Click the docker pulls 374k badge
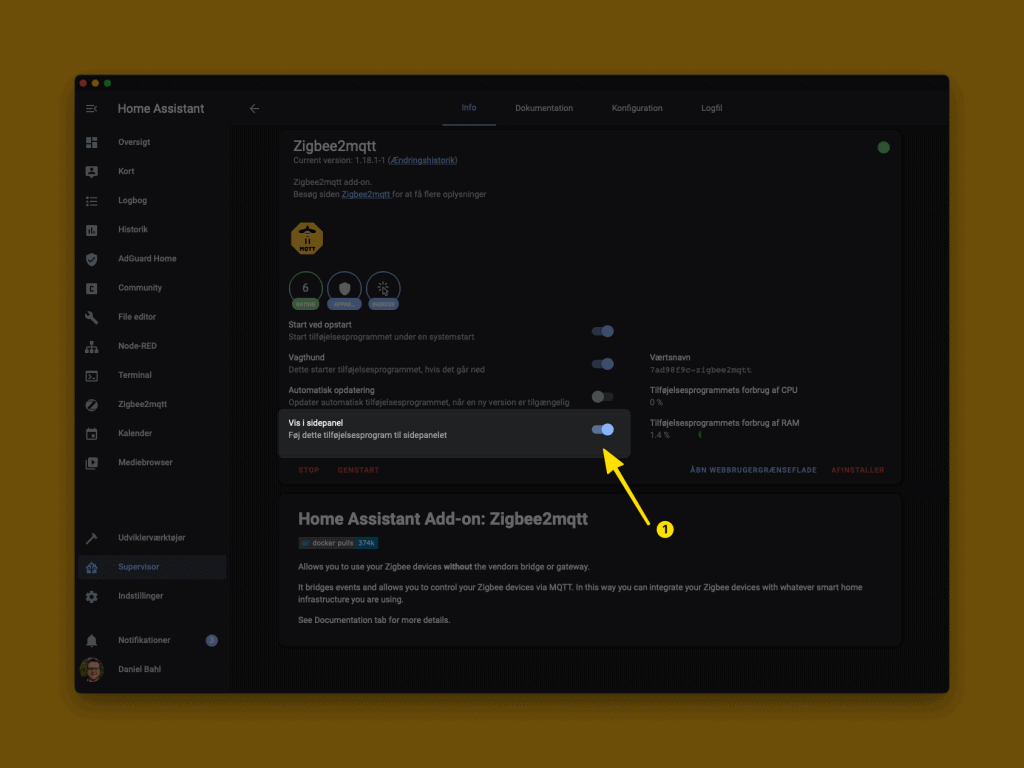Screen dimensions: 1024x768 [x=338, y=543]
